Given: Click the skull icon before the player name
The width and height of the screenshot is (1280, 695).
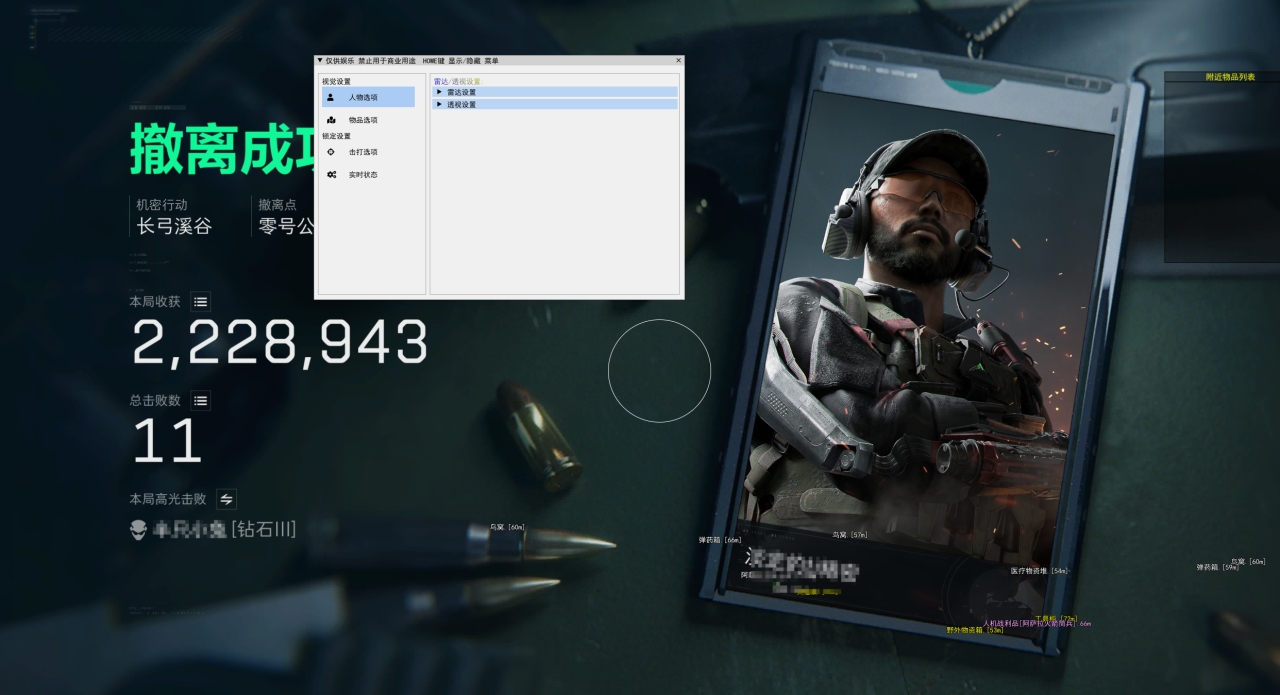Looking at the screenshot, I should coord(138,530).
